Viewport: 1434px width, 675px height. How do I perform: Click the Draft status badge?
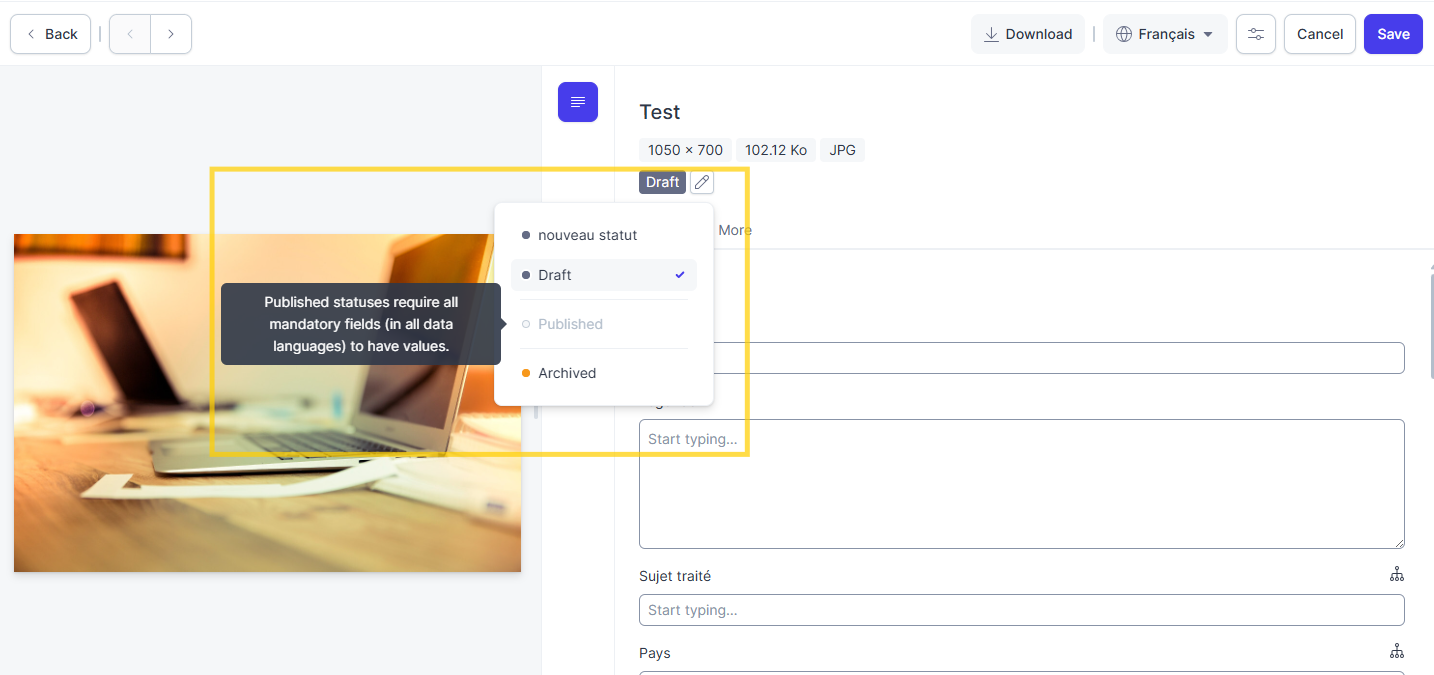tap(662, 182)
